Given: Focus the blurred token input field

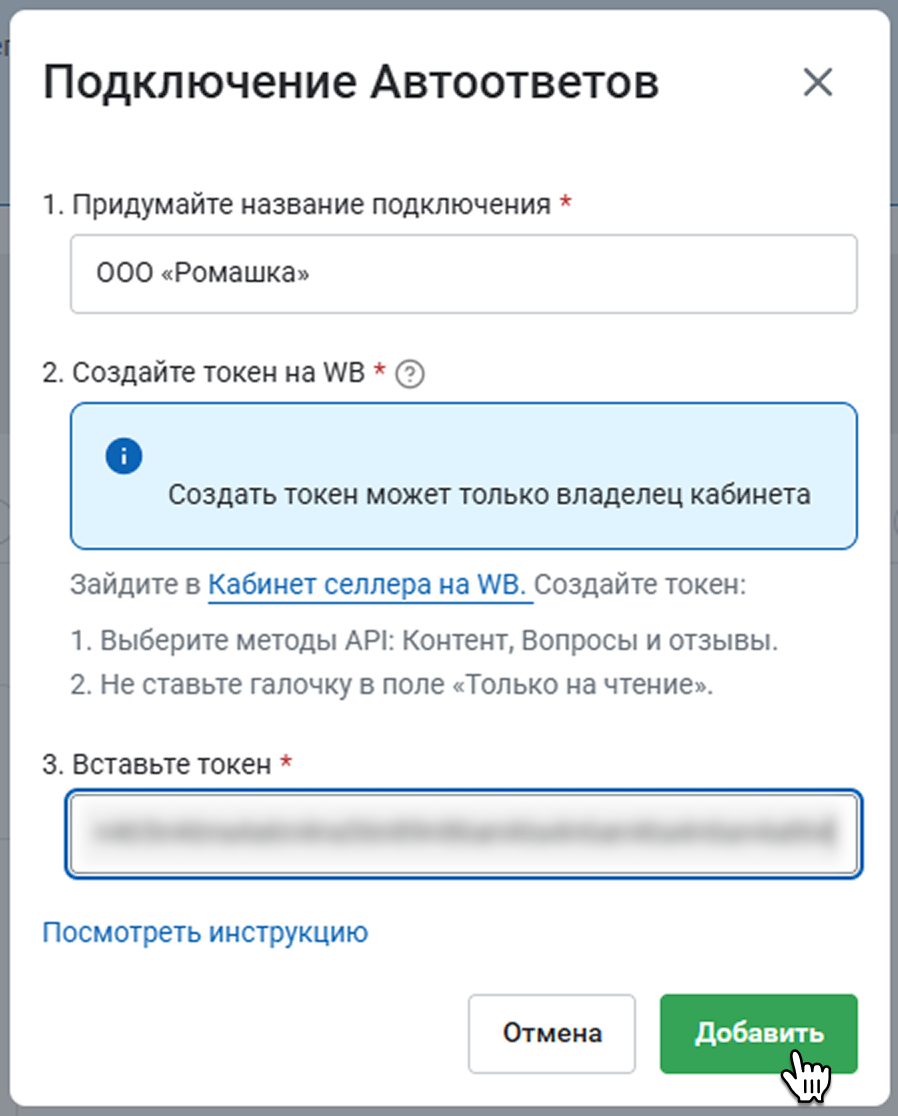Looking at the screenshot, I should (x=463, y=833).
